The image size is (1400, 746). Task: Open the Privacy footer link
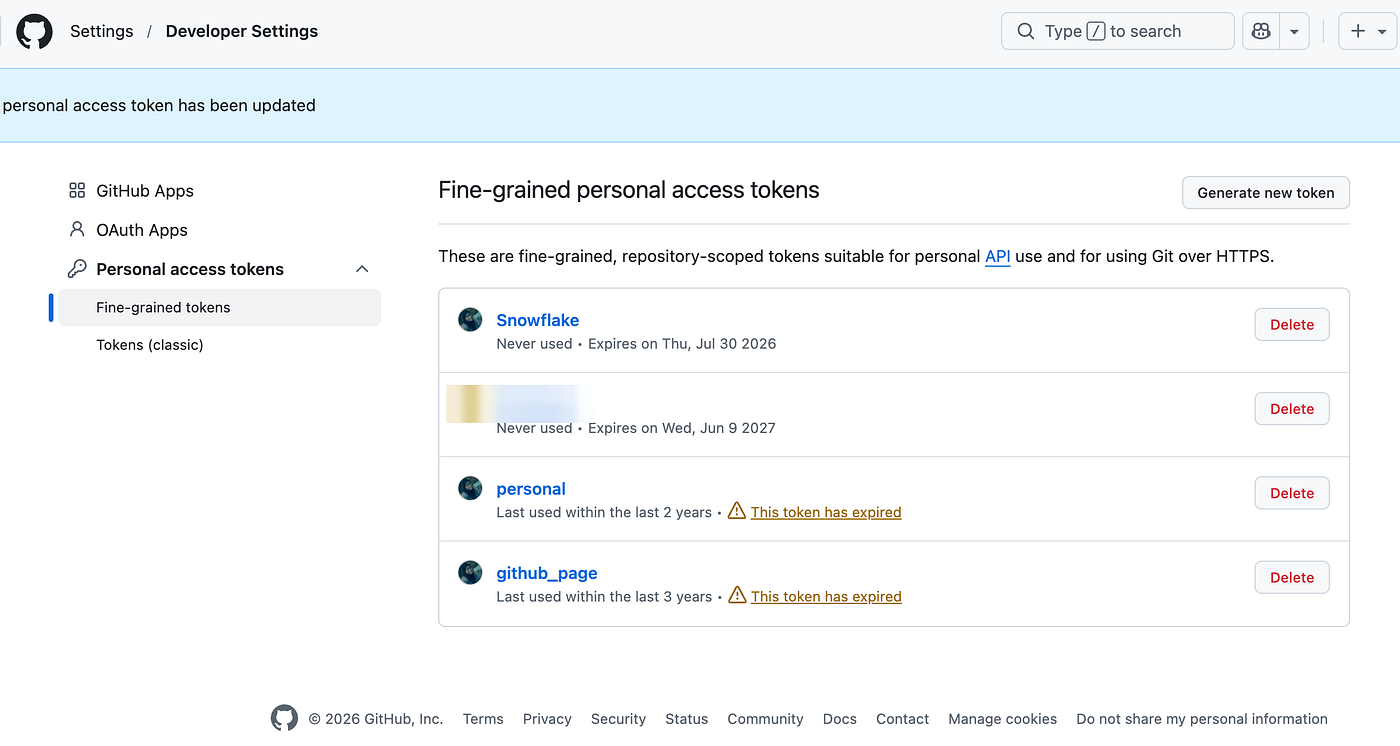(547, 719)
